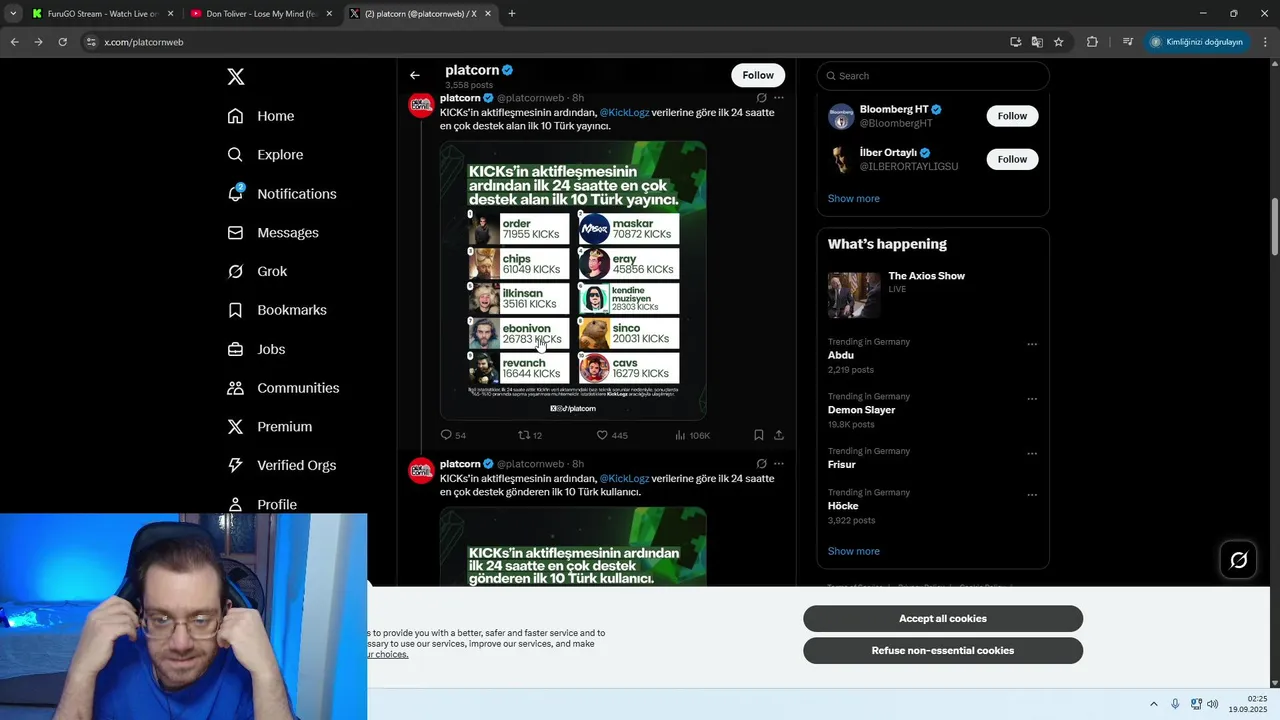Open a new browser tab
Viewport: 1280px width, 720px height.
(512, 14)
